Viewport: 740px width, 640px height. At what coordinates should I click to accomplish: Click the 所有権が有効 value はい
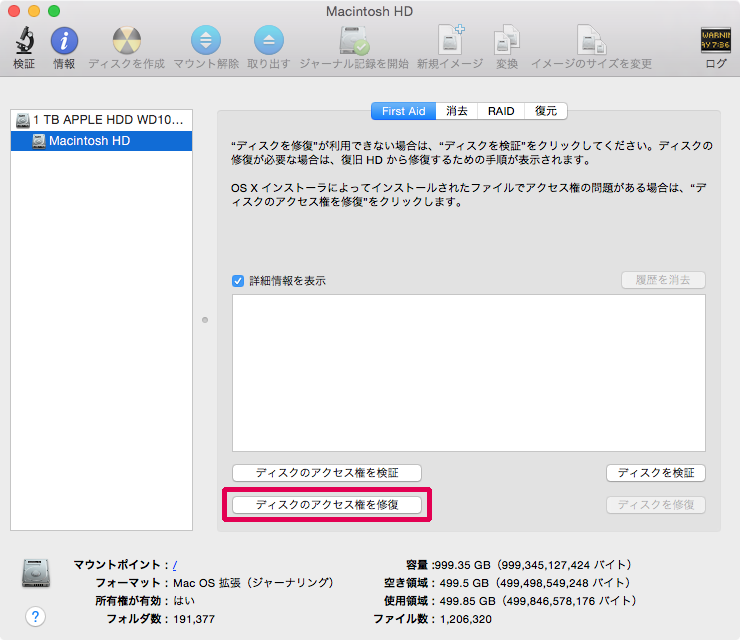point(184,601)
